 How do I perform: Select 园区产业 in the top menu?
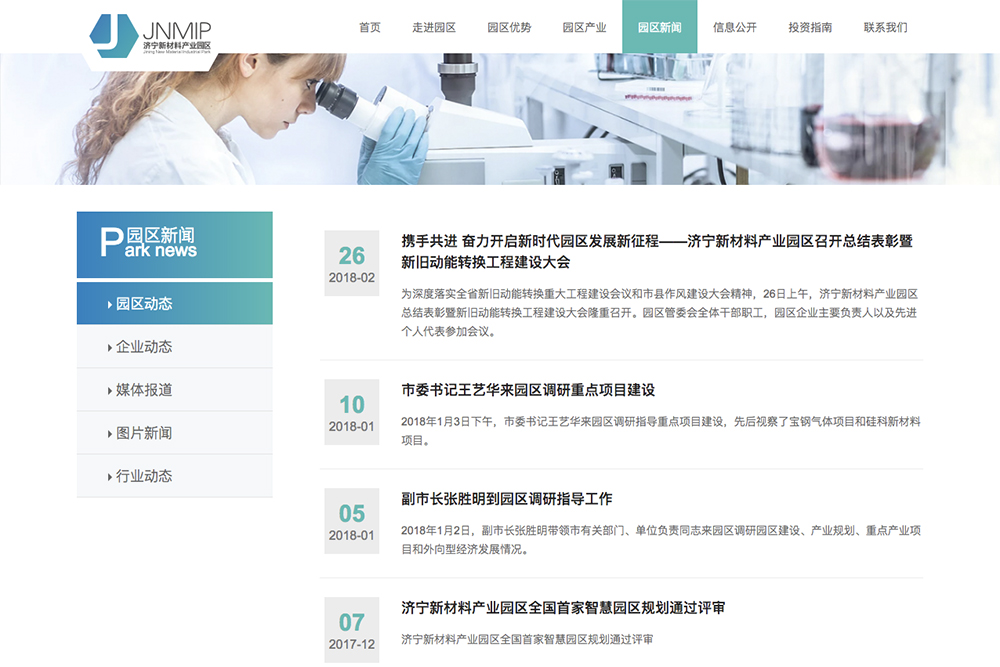click(584, 27)
